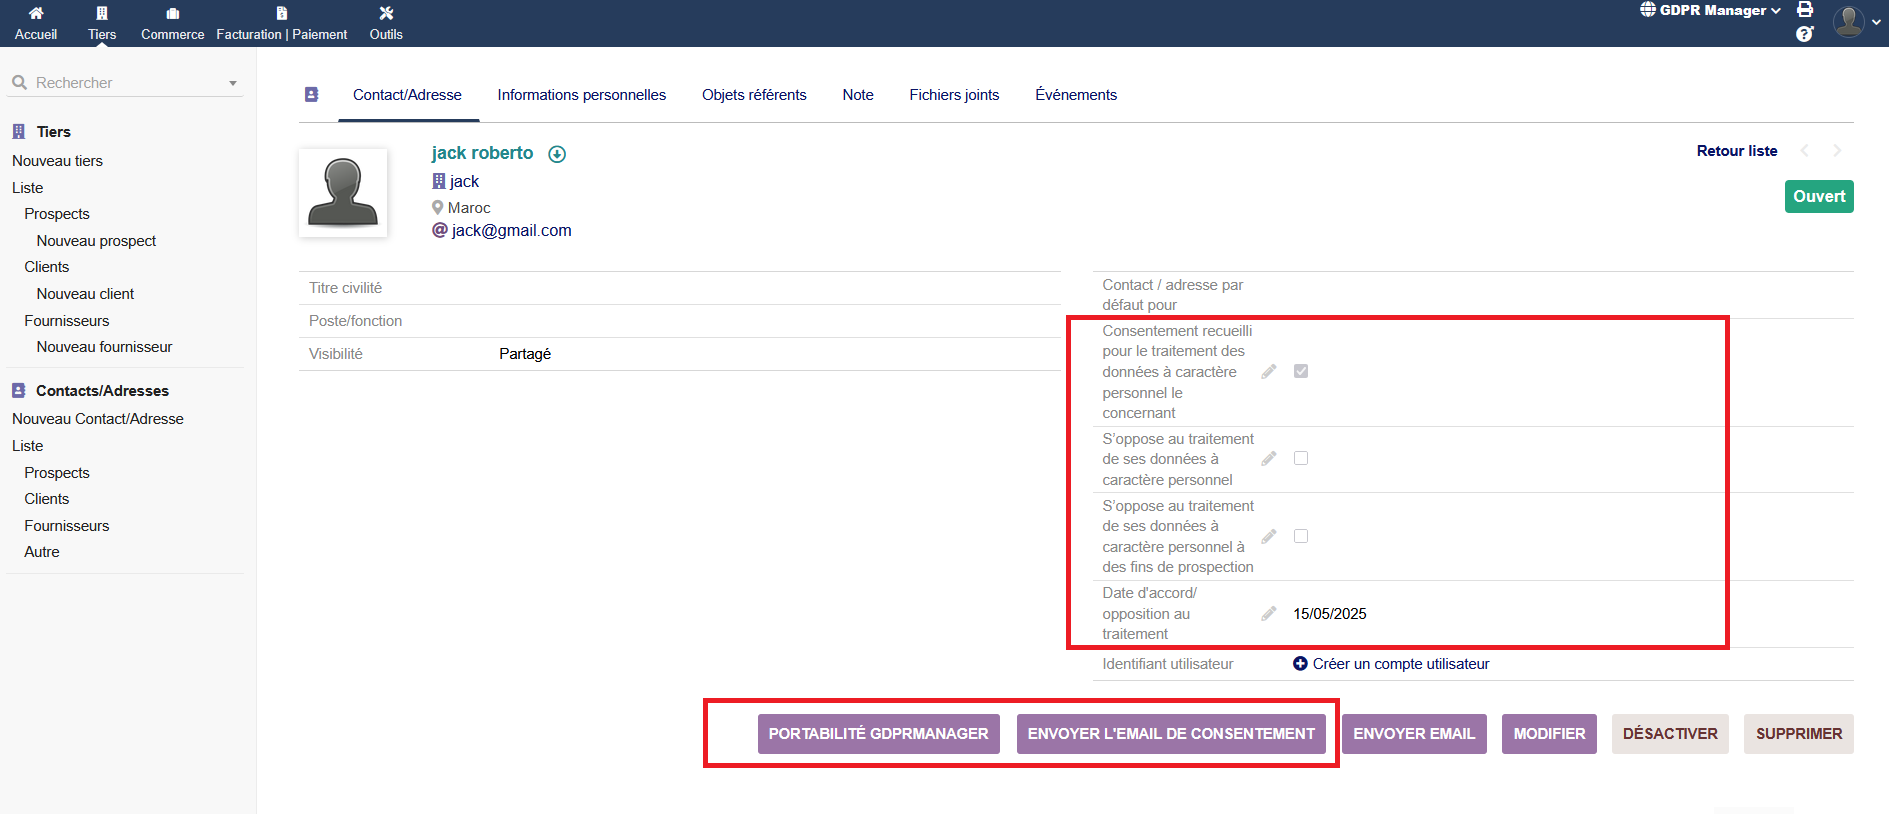This screenshot has width=1889, height=814.
Task: Edit consent collected field with pencil icon
Action: click(1269, 372)
